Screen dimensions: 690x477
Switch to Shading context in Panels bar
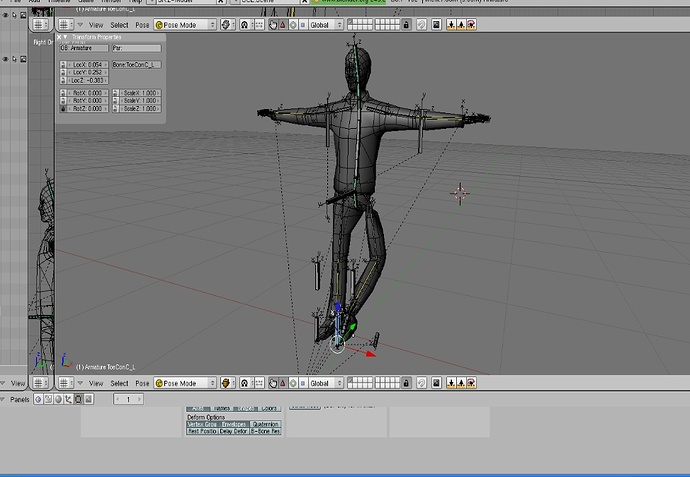tap(59, 400)
